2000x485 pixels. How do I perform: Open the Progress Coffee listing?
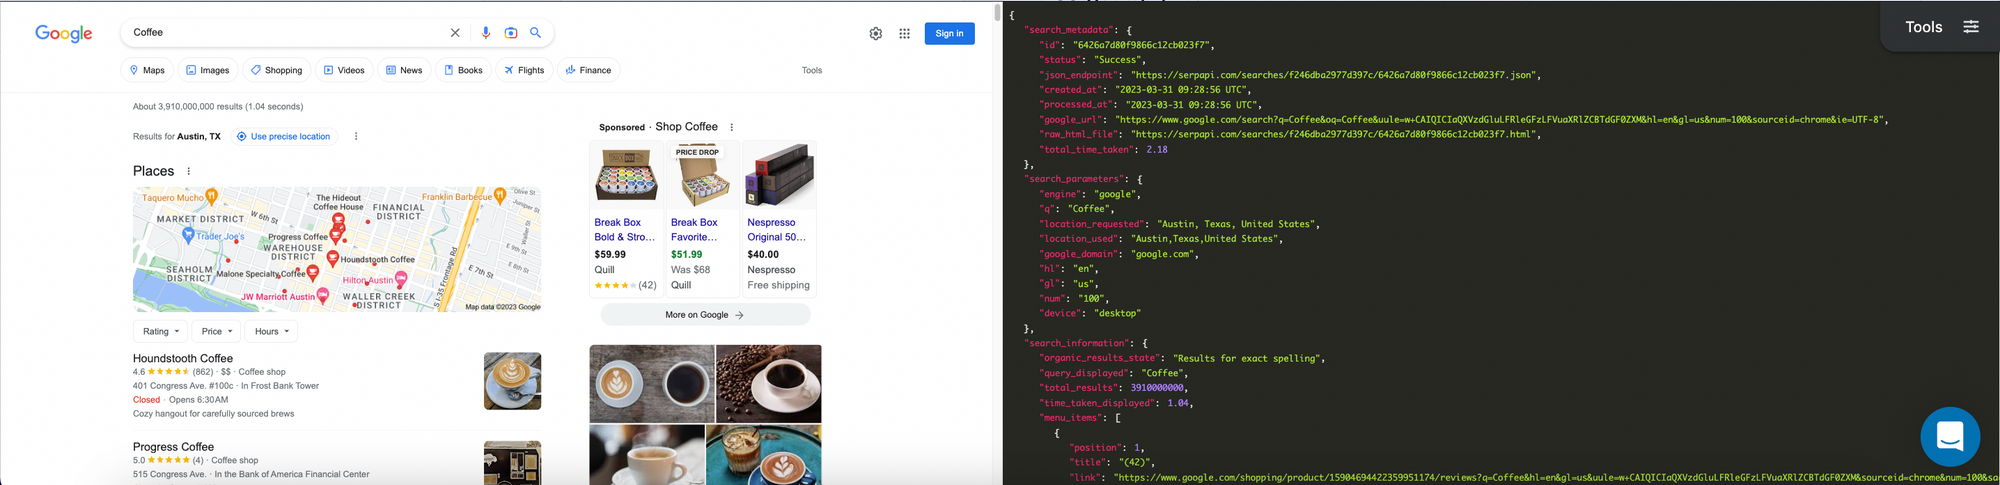pyautogui.click(x=173, y=447)
